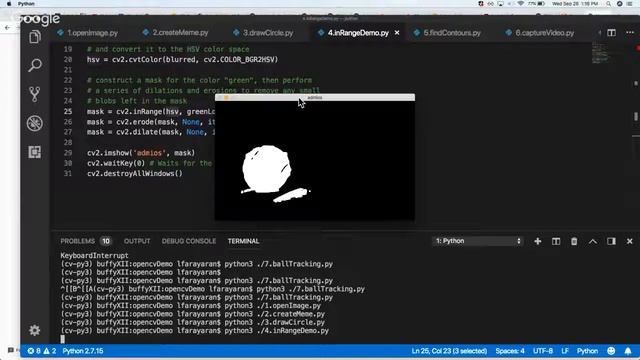Open the Notification Center menu bar icon
This screenshot has width=640, height=360.
coord(630,4)
